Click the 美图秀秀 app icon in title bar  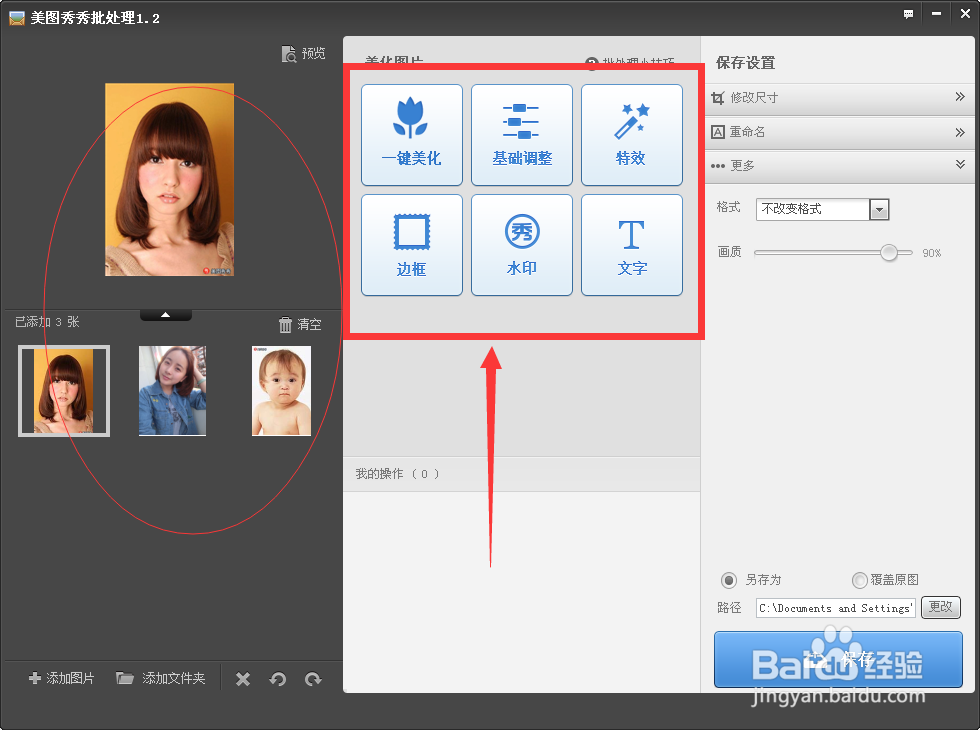click(17, 18)
